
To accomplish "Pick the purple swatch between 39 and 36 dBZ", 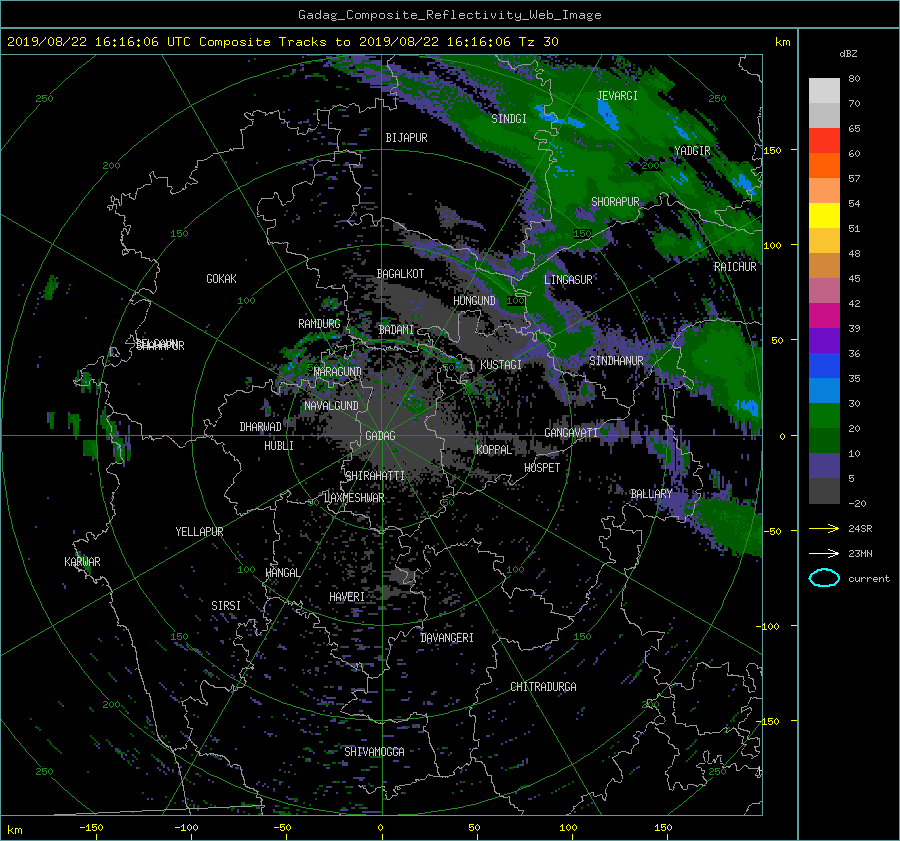I will click(x=824, y=340).
